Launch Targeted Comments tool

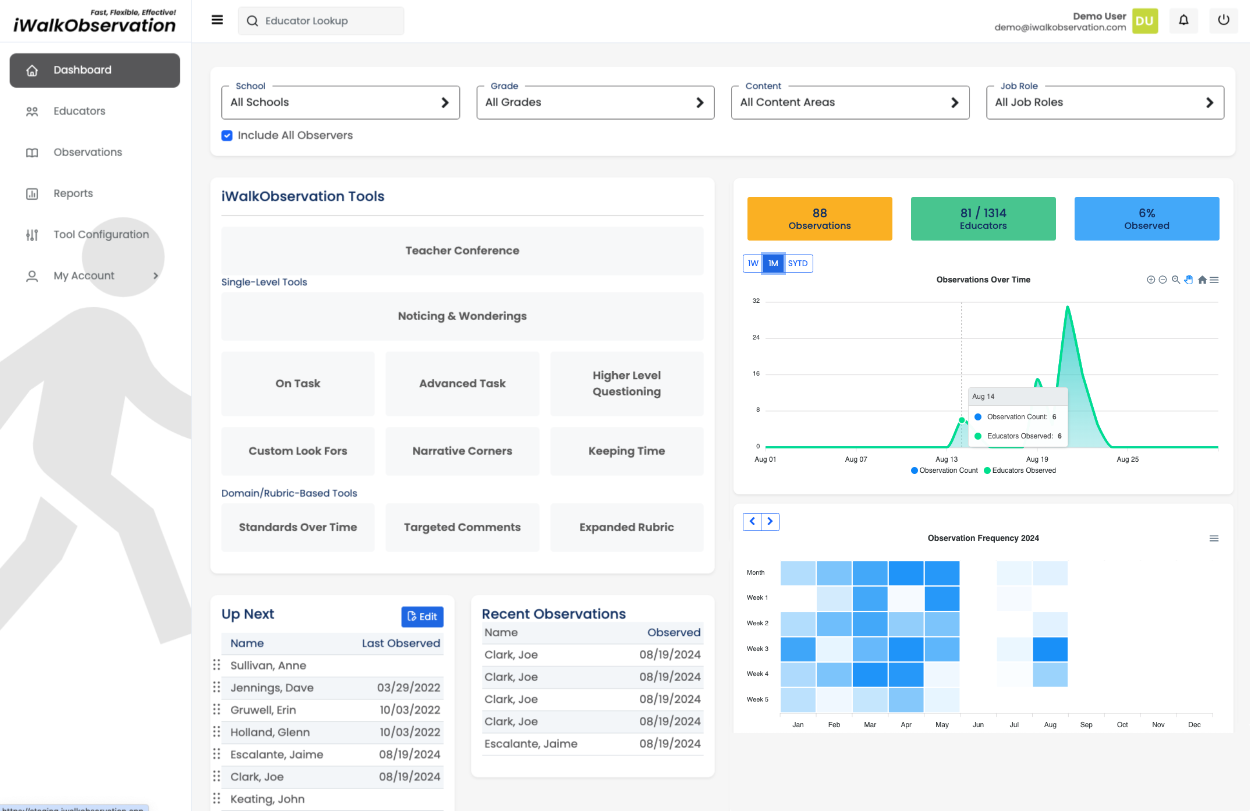pyautogui.click(x=462, y=527)
